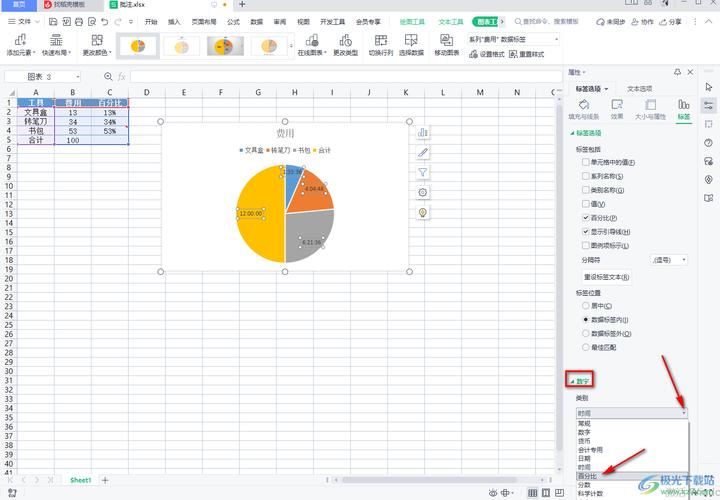
Task: Open the 填充与线条 fill and line icon
Action: click(x=584, y=104)
